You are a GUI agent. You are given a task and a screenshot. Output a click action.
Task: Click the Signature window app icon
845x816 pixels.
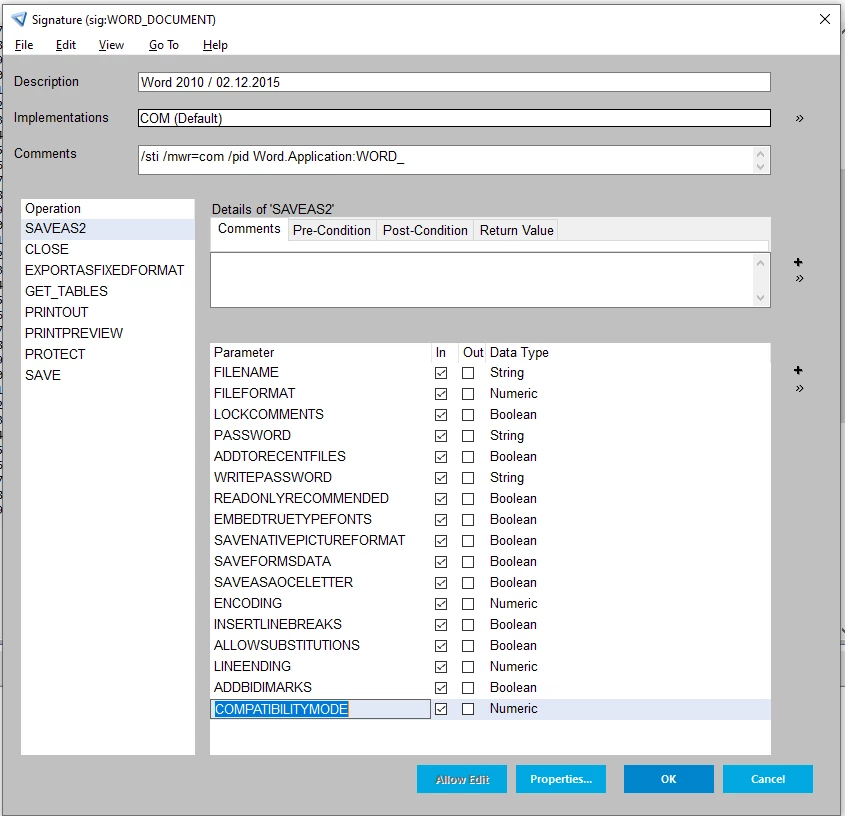pyautogui.click(x=19, y=19)
